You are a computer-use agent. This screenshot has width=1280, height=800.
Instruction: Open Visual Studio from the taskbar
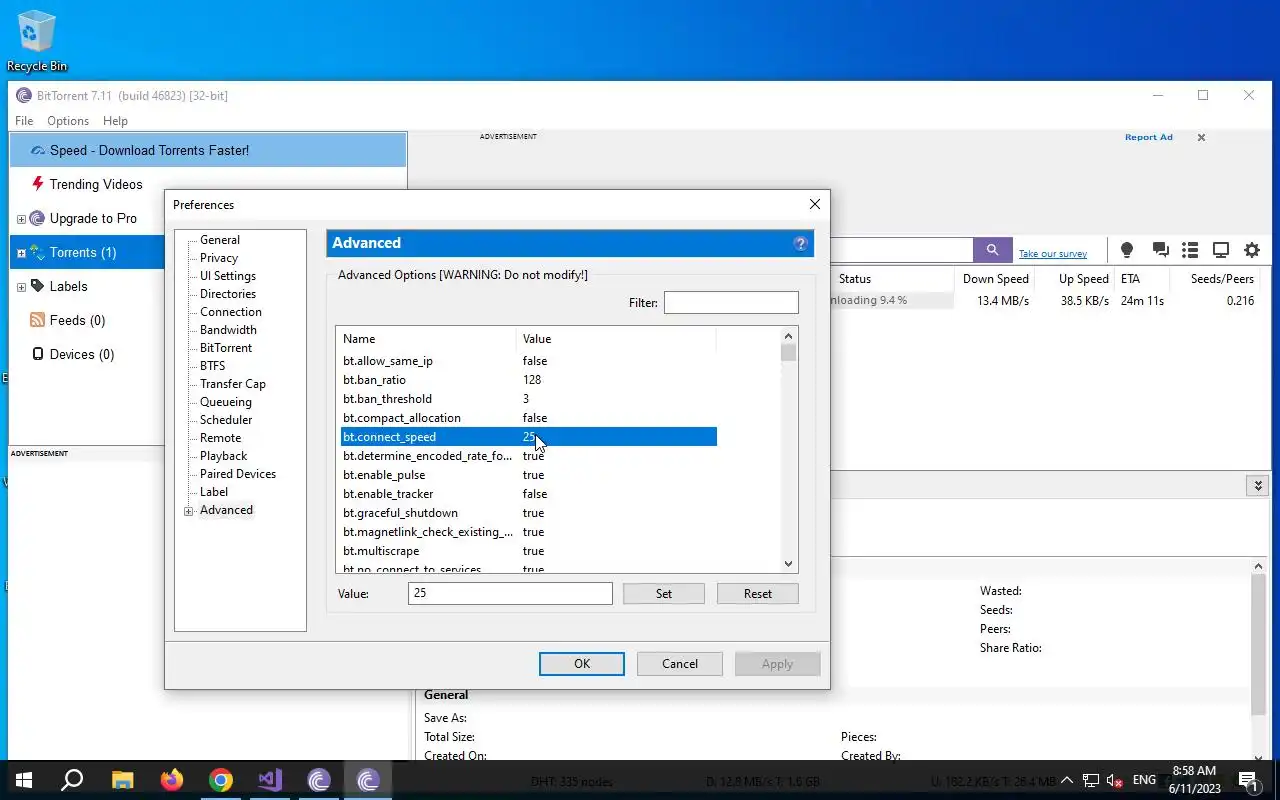(270, 780)
